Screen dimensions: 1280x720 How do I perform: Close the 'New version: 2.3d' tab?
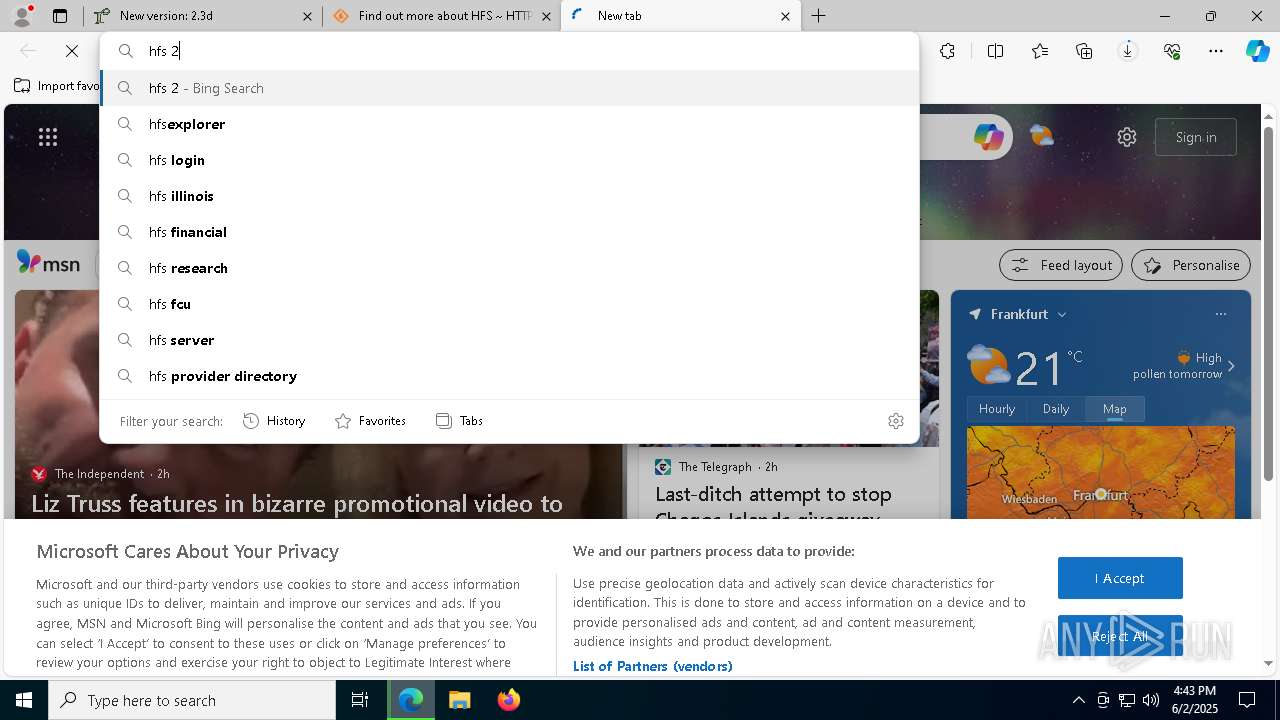click(x=307, y=16)
